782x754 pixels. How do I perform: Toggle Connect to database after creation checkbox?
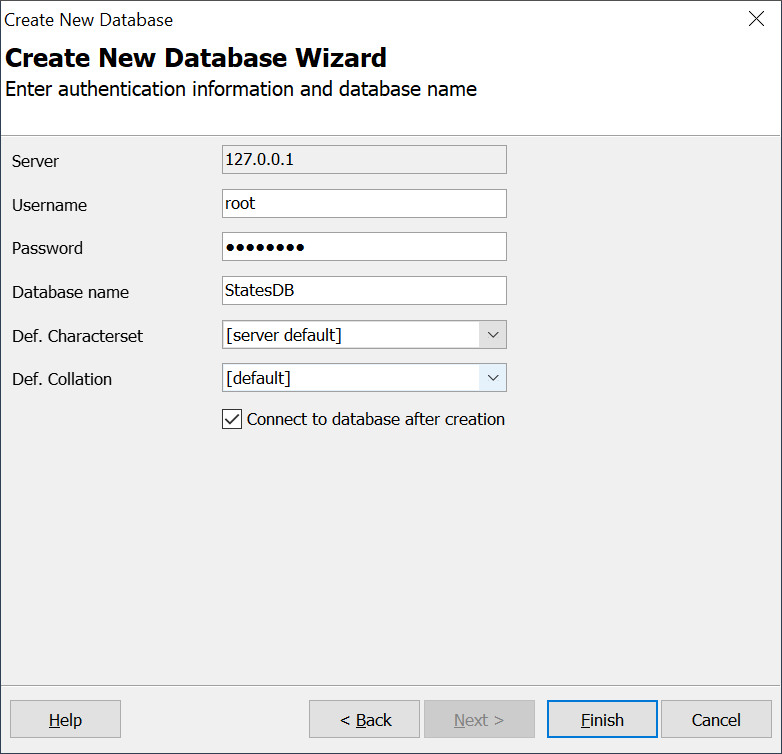pyautogui.click(x=232, y=419)
